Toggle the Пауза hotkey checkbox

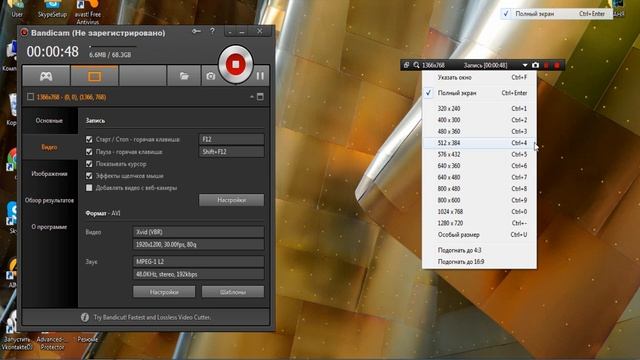[89, 151]
